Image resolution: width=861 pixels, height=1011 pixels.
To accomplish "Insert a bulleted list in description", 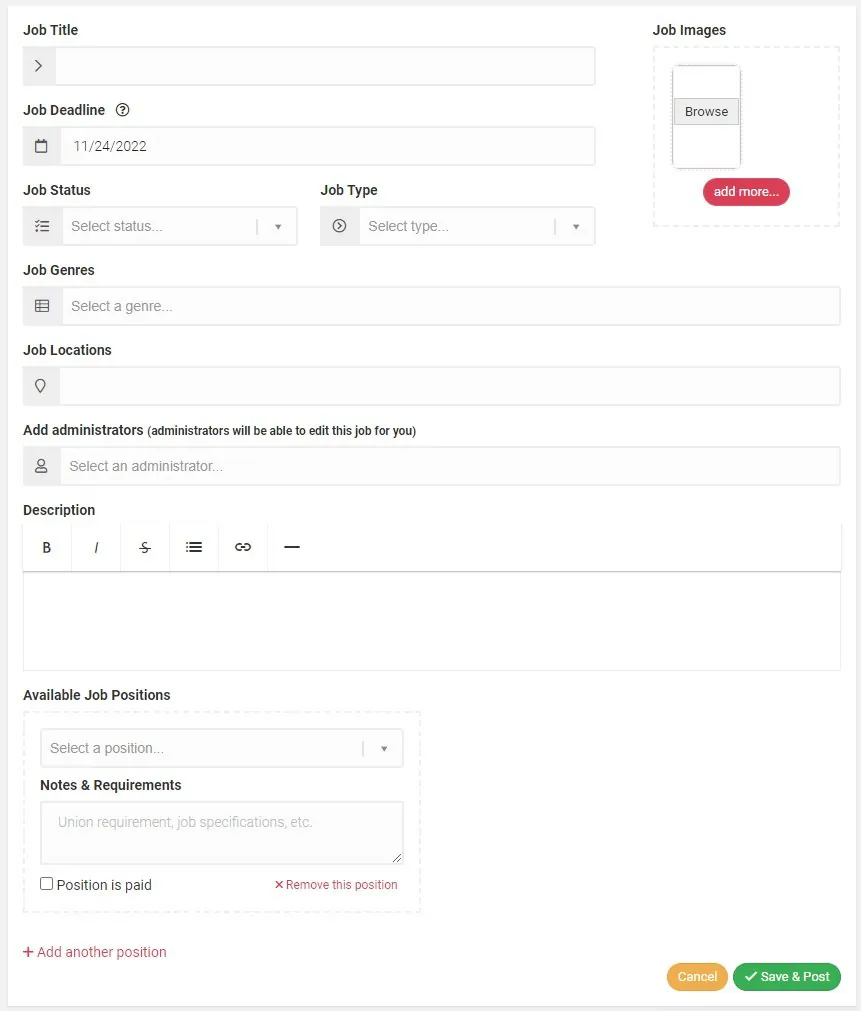I will point(194,547).
